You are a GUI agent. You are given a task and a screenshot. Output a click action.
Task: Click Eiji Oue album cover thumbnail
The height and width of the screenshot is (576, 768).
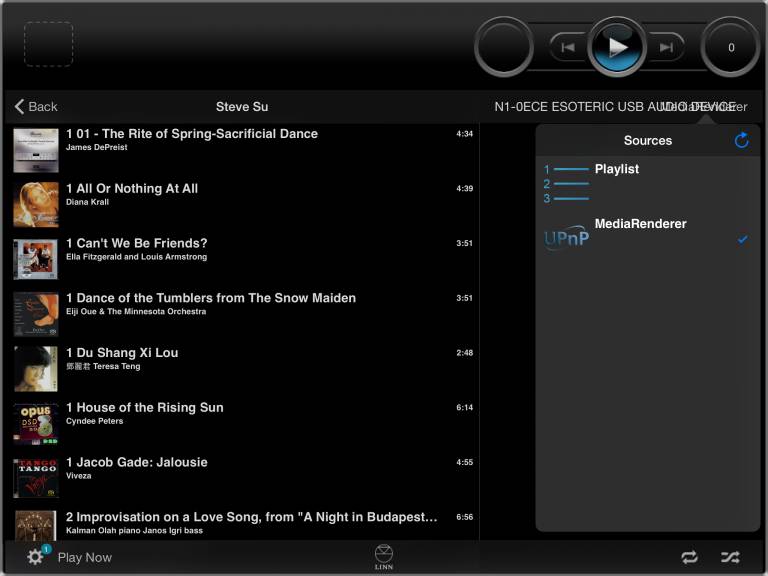pyautogui.click(x=36, y=314)
